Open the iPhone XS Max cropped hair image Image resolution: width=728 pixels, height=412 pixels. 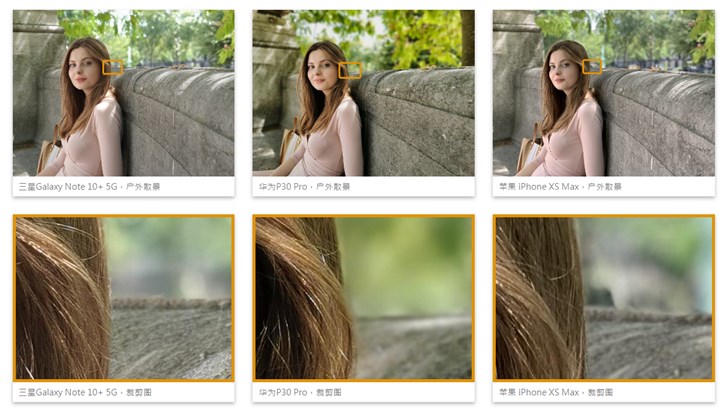[604, 298]
